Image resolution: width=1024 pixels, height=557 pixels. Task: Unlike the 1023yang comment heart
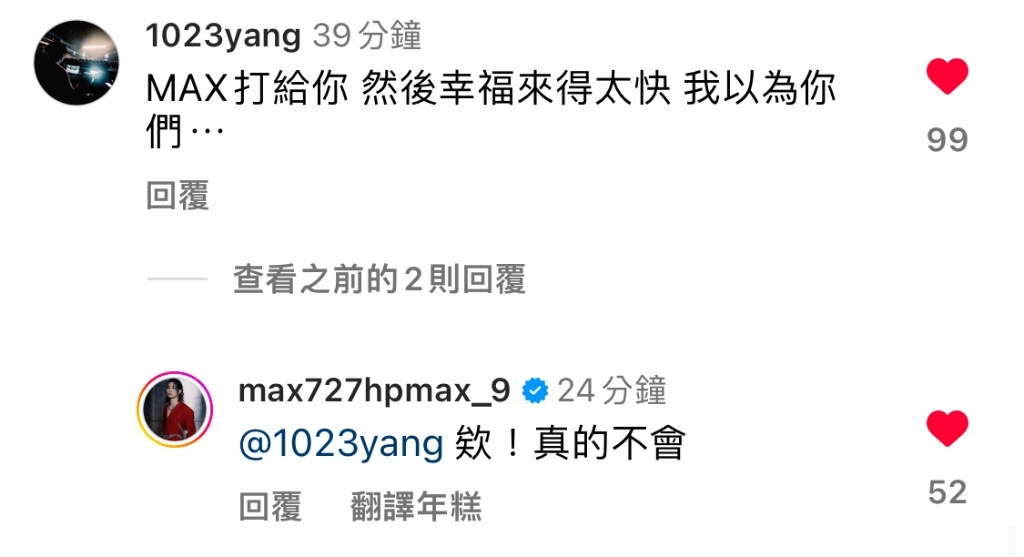[947, 76]
